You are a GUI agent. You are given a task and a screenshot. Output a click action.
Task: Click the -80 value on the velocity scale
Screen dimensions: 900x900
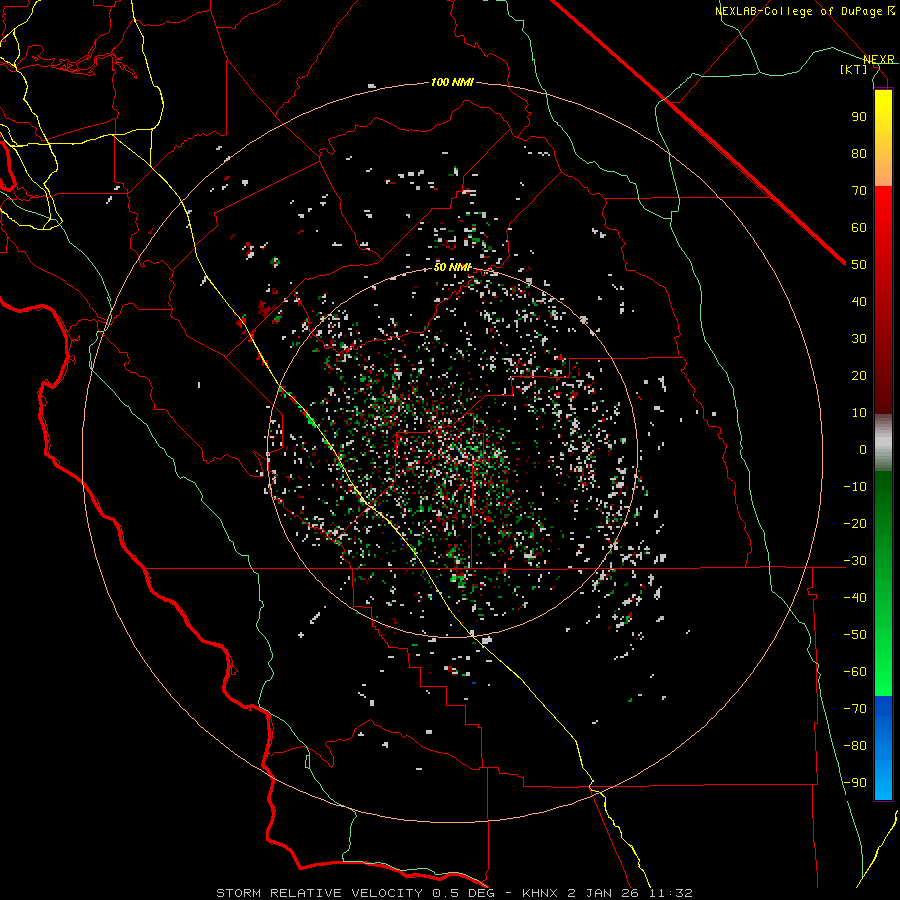(855, 746)
